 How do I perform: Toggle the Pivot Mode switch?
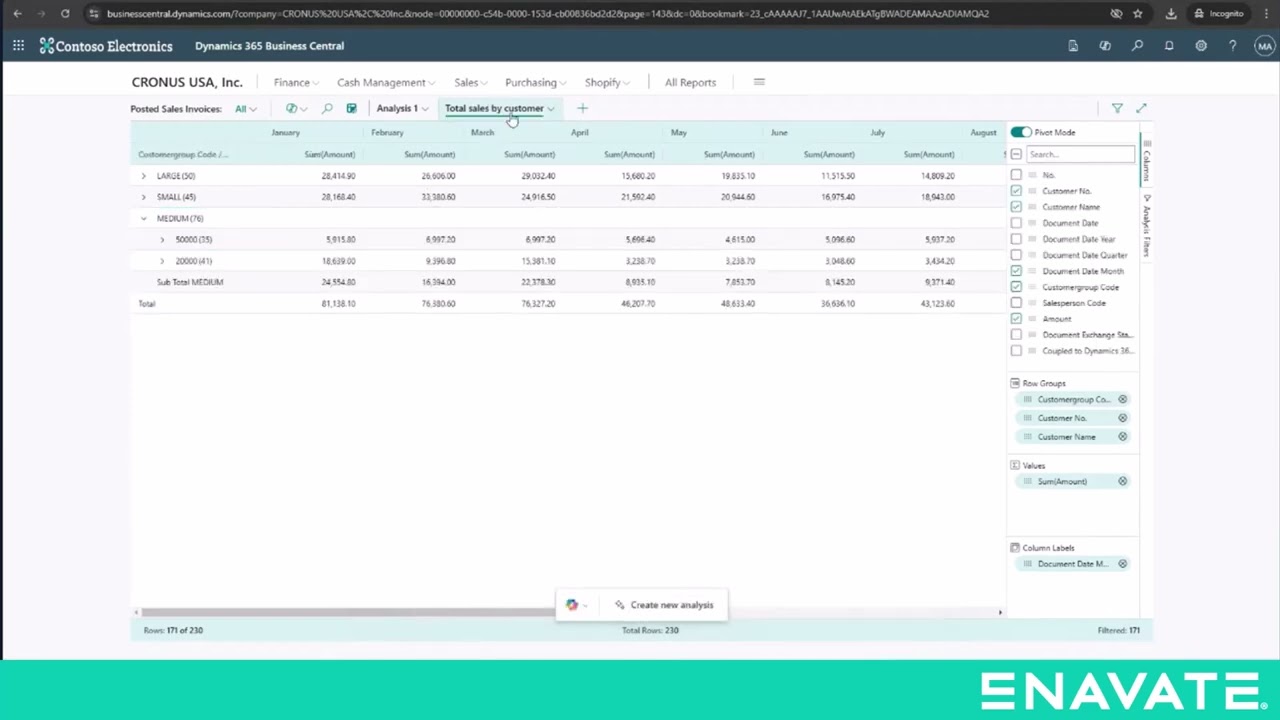point(1020,132)
